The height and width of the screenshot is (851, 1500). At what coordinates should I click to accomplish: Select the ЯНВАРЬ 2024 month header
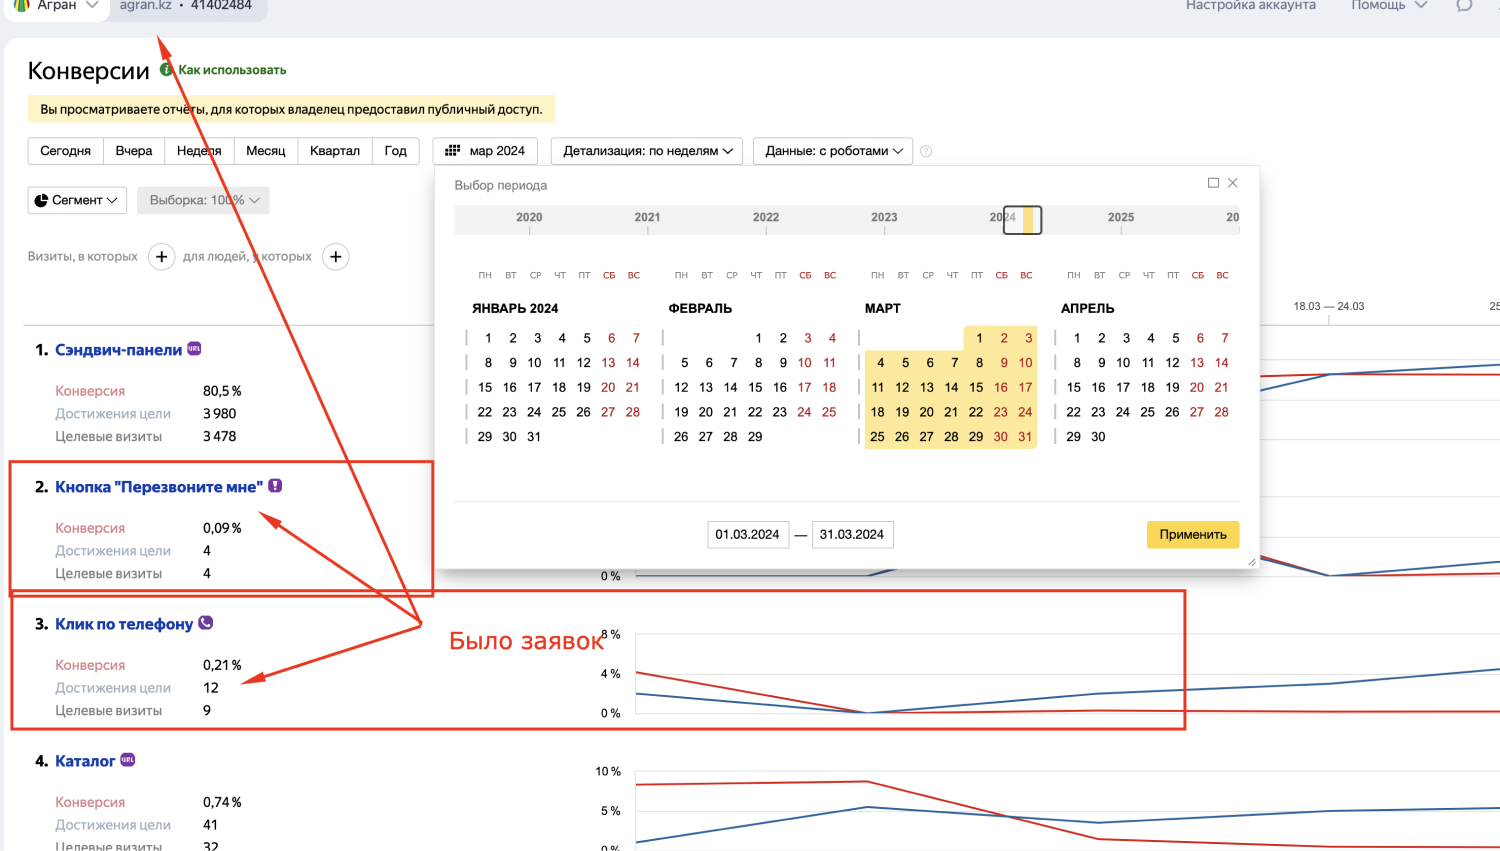[515, 308]
